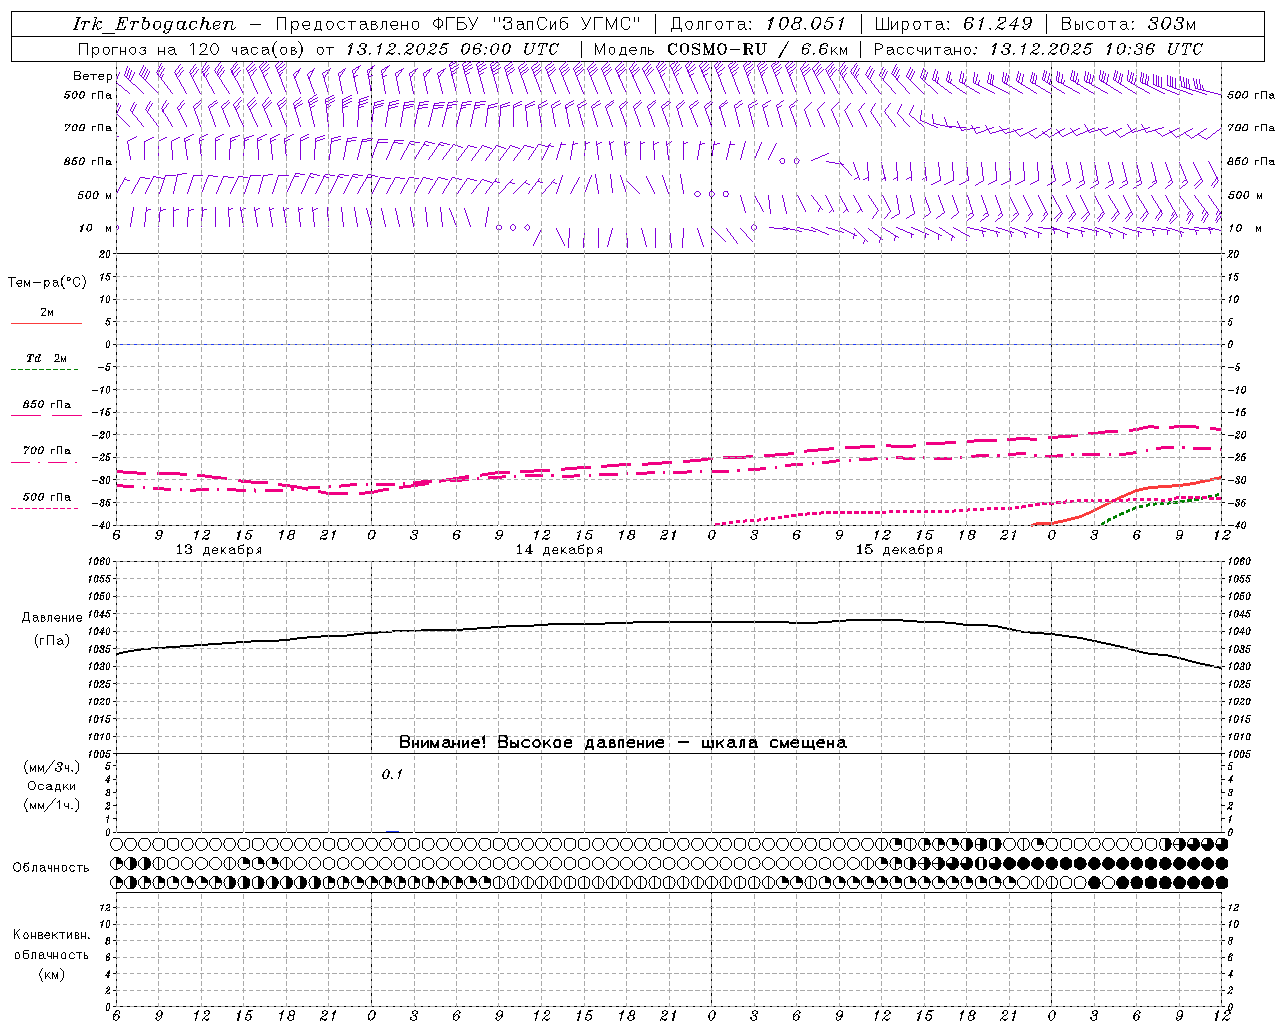Click the 1005 value on left pressure axis
The height and width of the screenshot is (1024, 1280).
pyautogui.click(x=101, y=753)
